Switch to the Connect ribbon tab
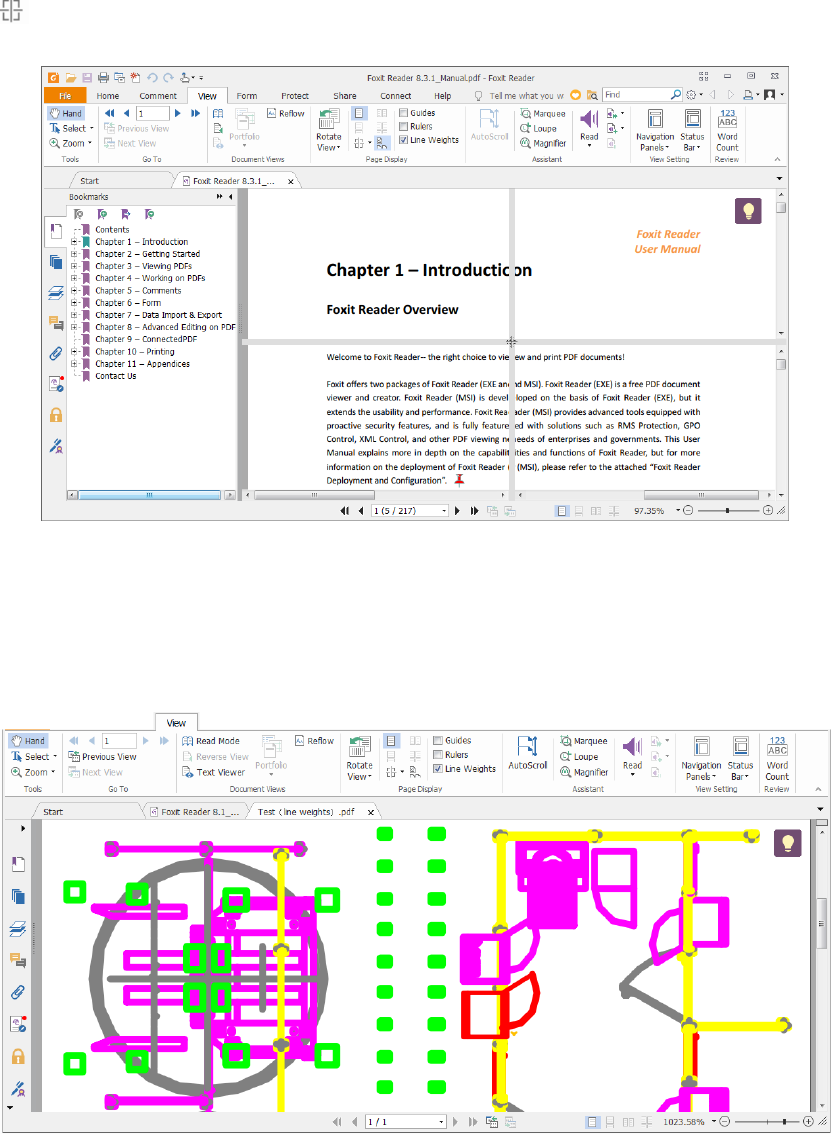Image resolution: width=831 pixels, height=1134 pixels. 396,95
